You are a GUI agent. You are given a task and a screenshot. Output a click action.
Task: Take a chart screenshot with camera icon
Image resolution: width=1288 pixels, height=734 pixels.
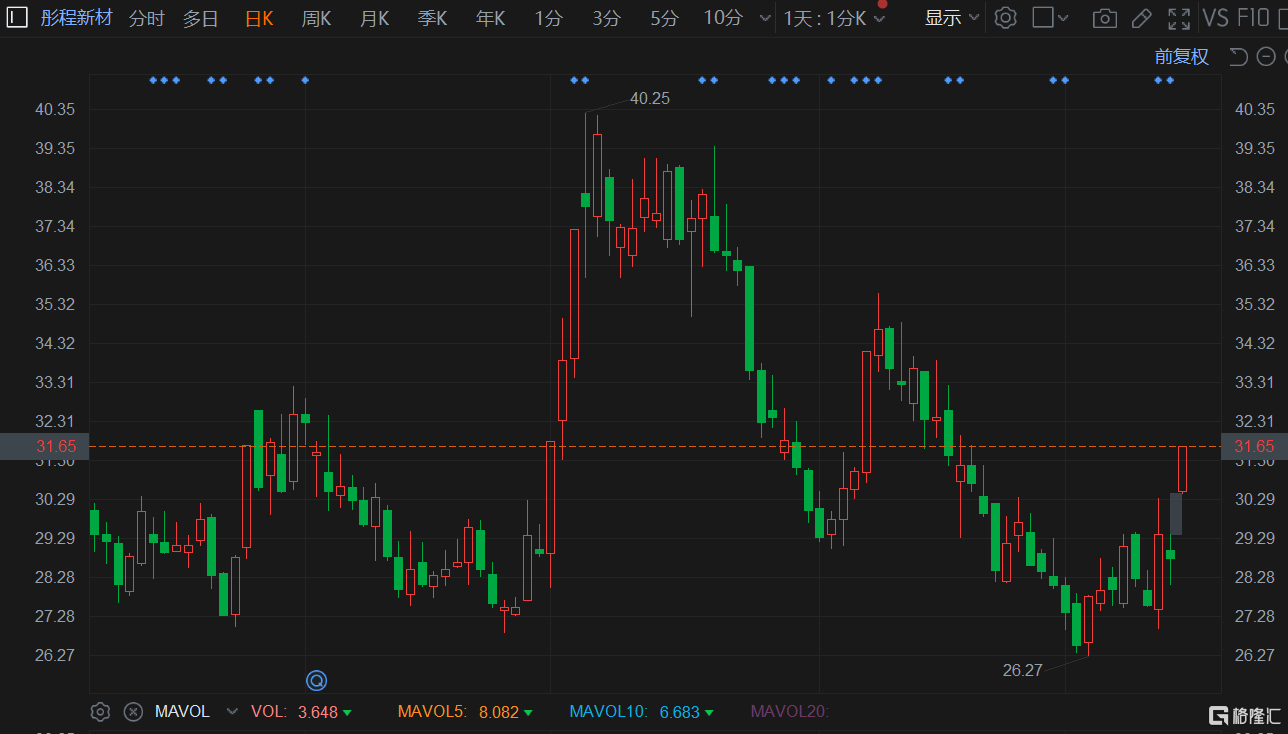click(x=1104, y=18)
